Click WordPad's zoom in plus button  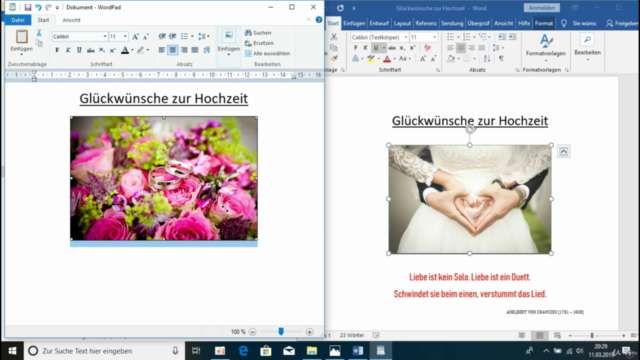[x=310, y=332]
